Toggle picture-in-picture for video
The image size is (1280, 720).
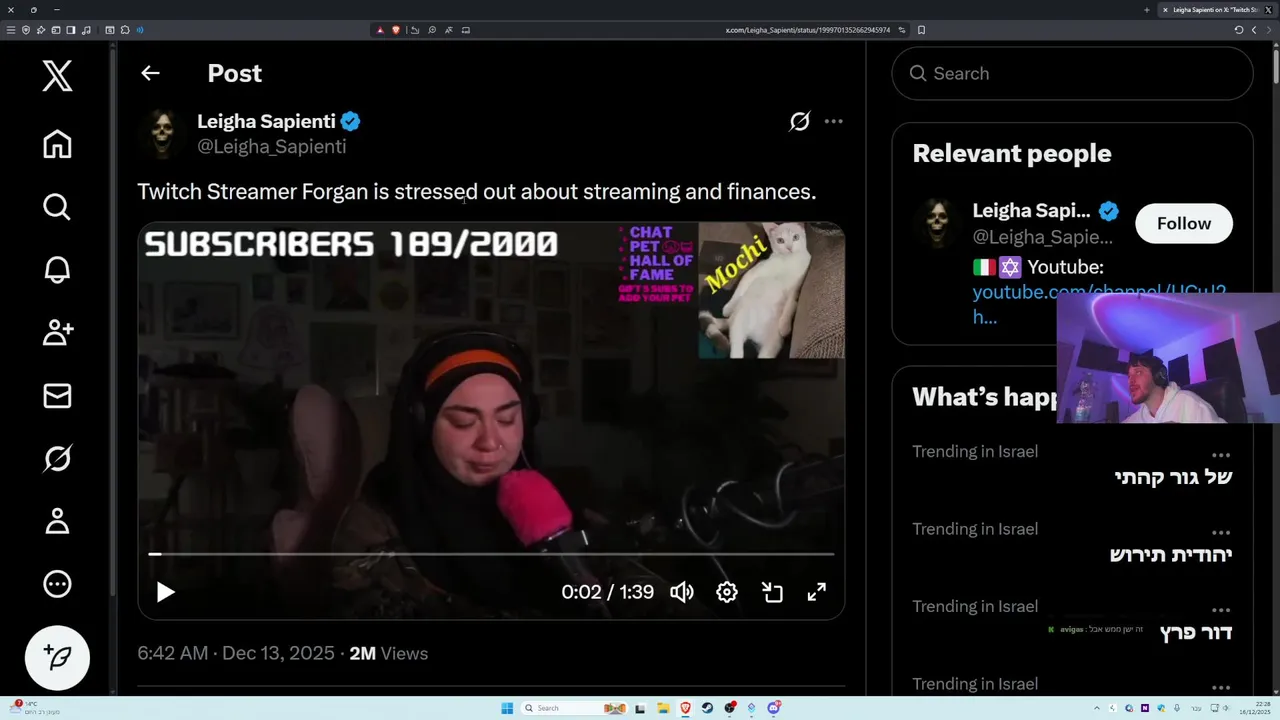point(772,592)
